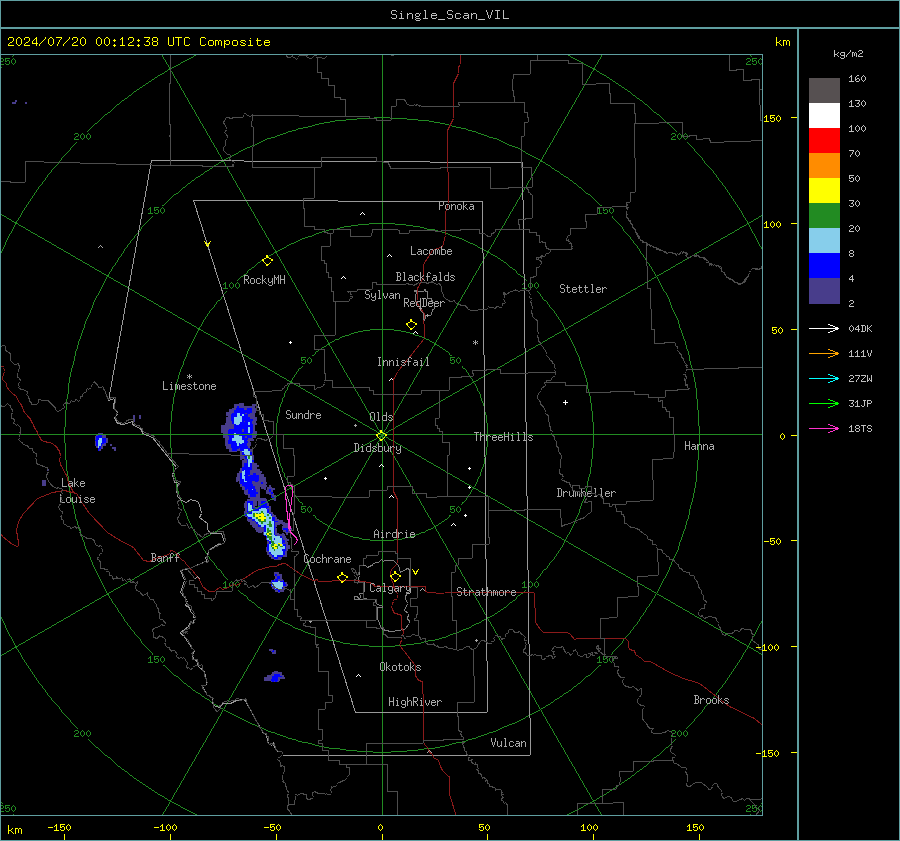Click the blue 4-8 legend swatch
The width and height of the screenshot is (900, 841).
click(x=824, y=266)
